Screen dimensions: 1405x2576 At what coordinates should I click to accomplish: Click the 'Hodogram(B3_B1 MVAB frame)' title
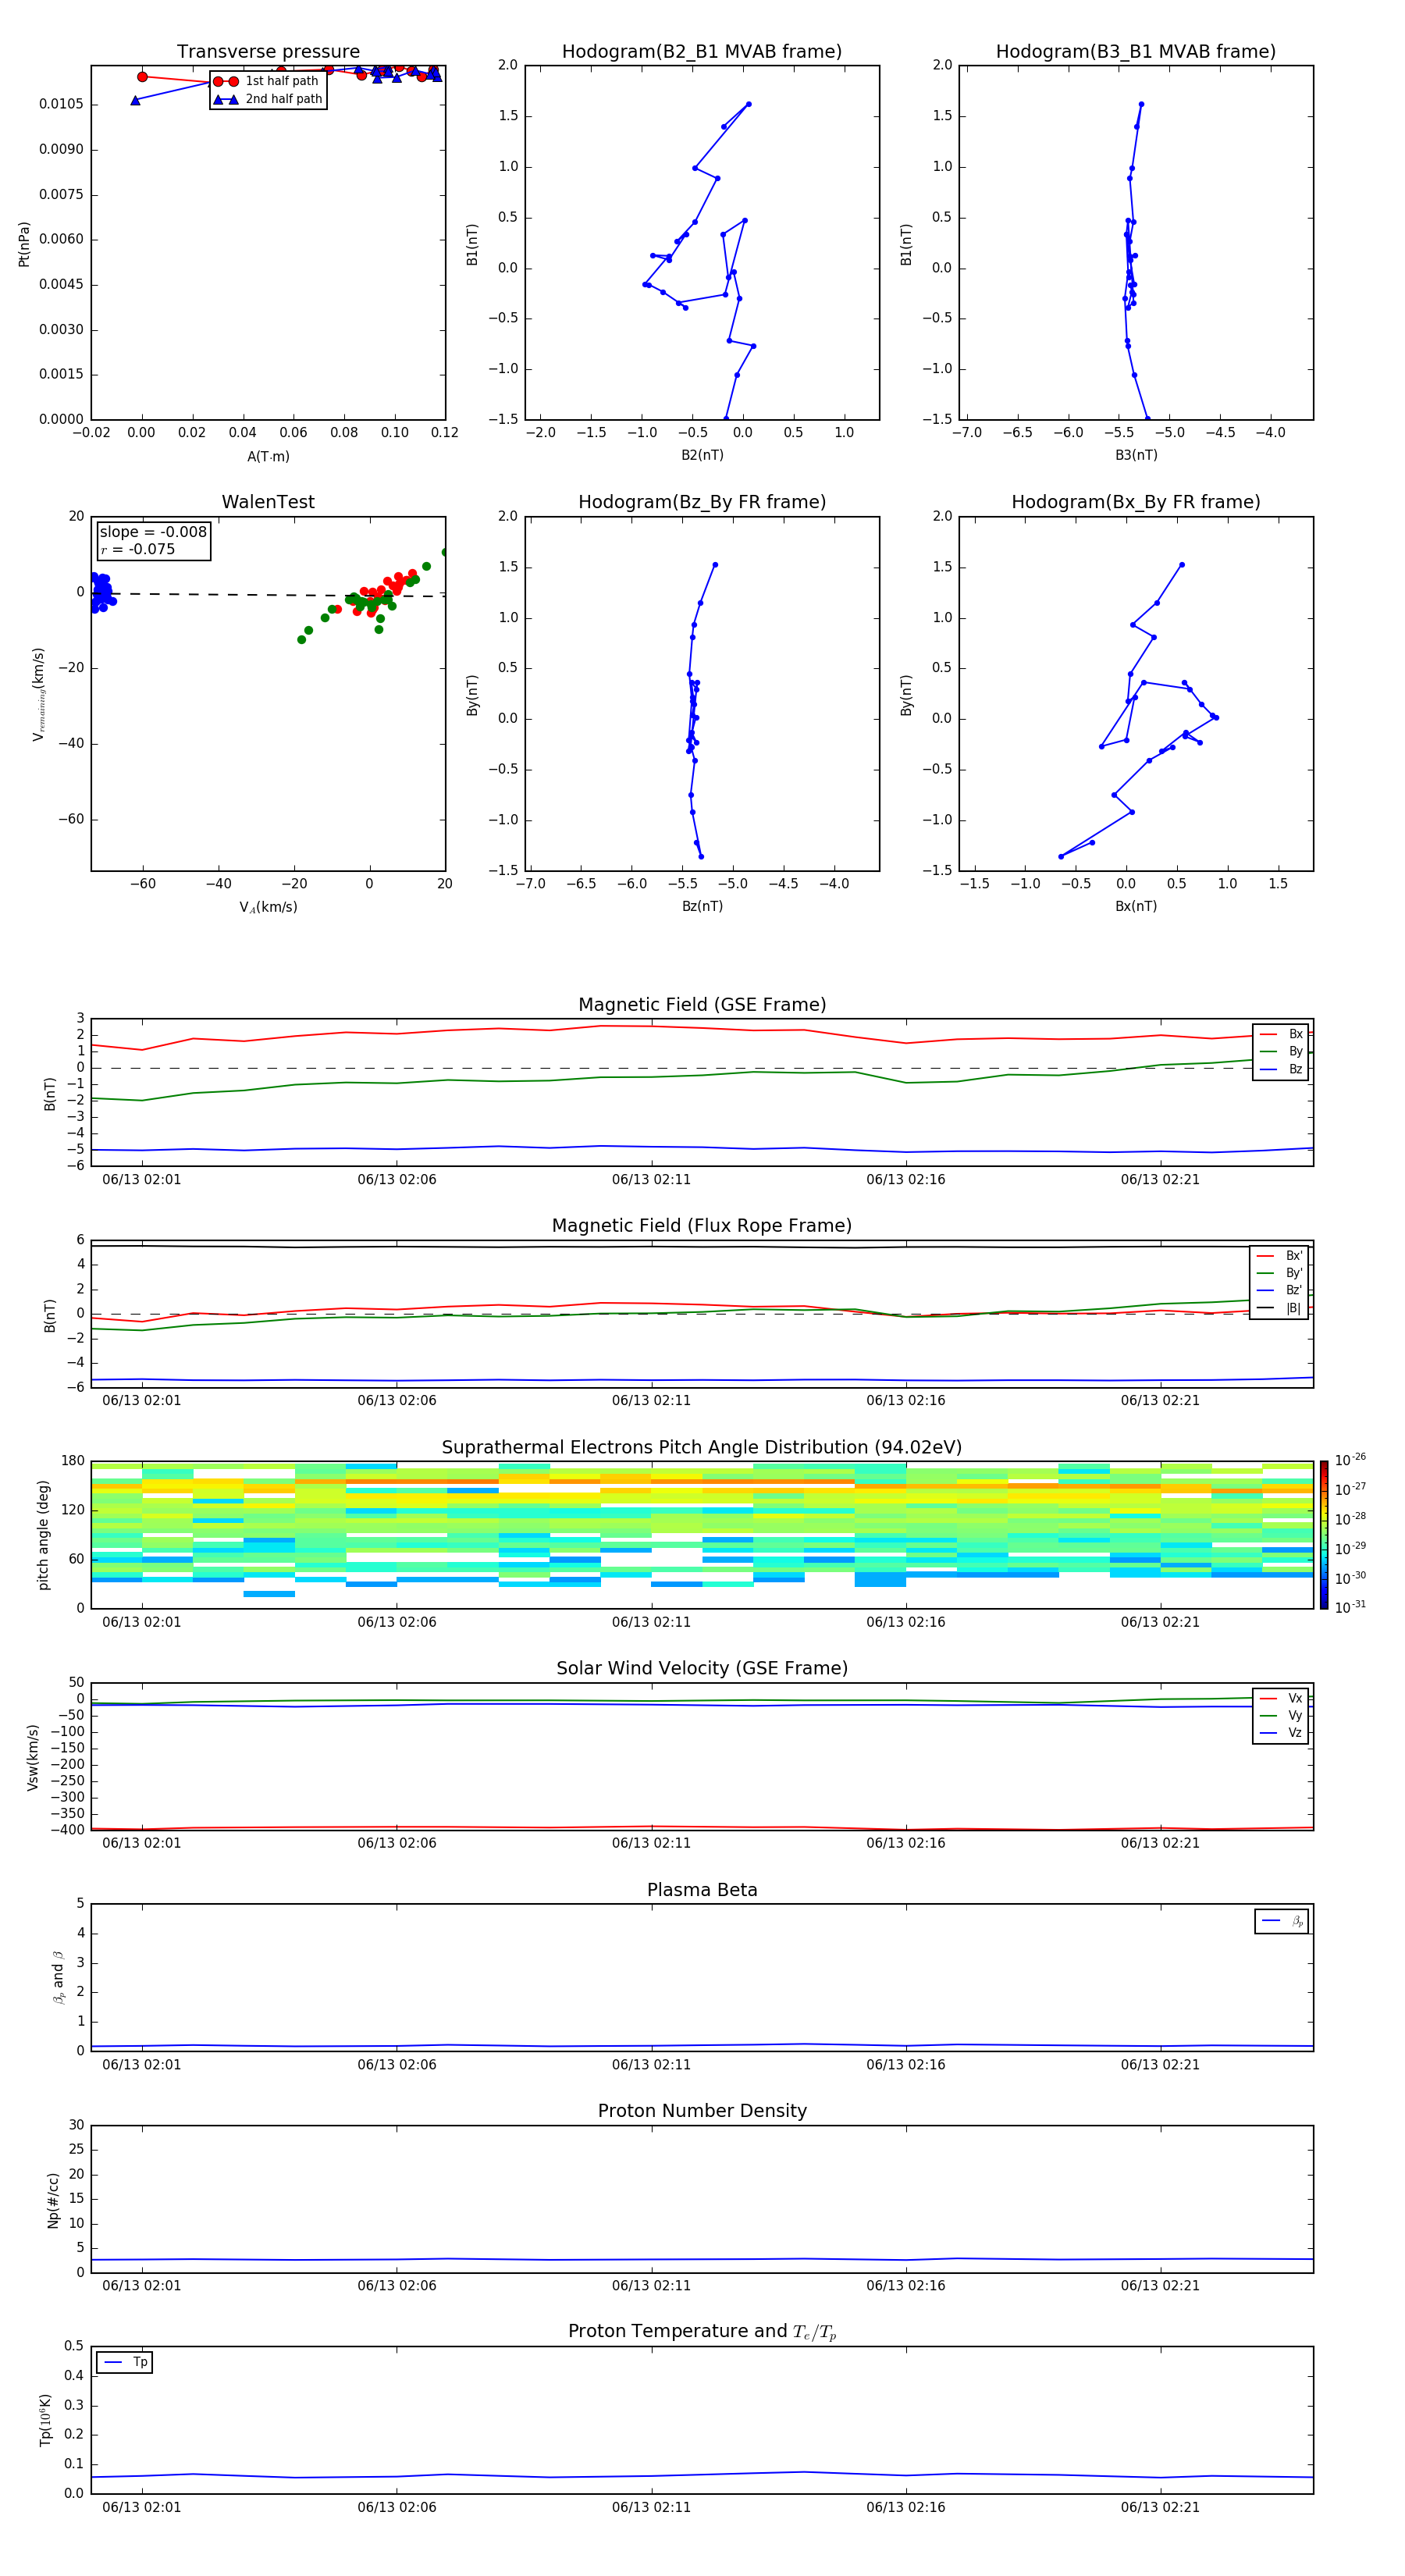tap(1136, 51)
